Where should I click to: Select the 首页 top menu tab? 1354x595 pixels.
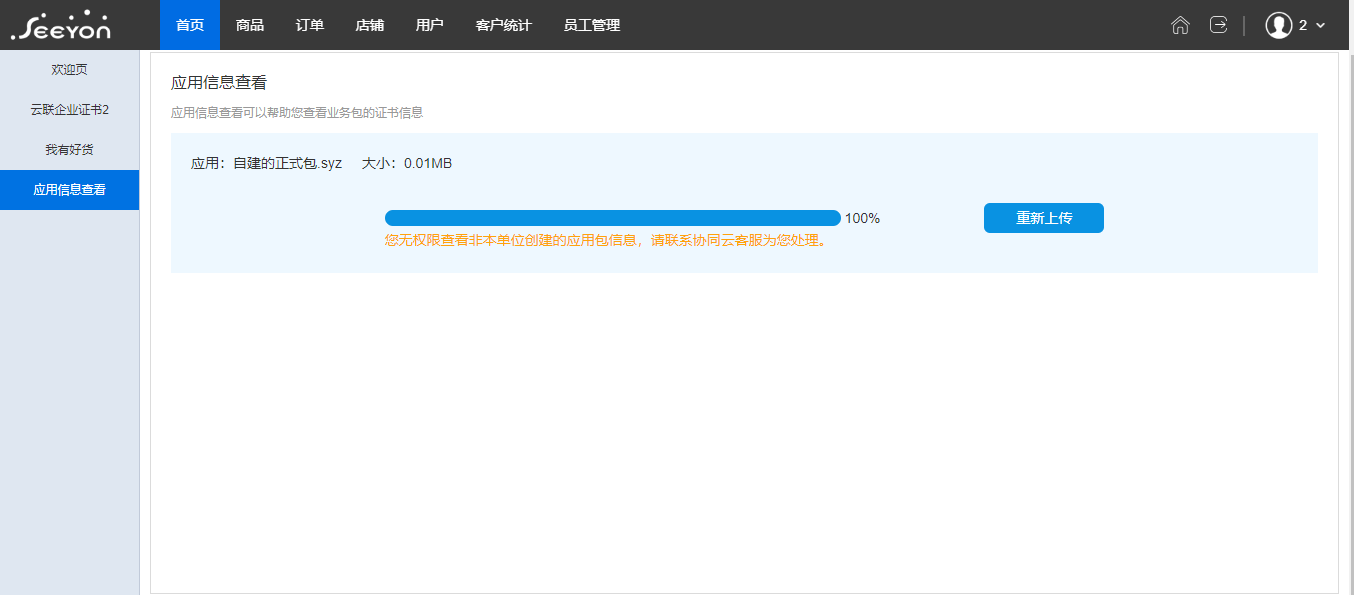pyautogui.click(x=190, y=25)
